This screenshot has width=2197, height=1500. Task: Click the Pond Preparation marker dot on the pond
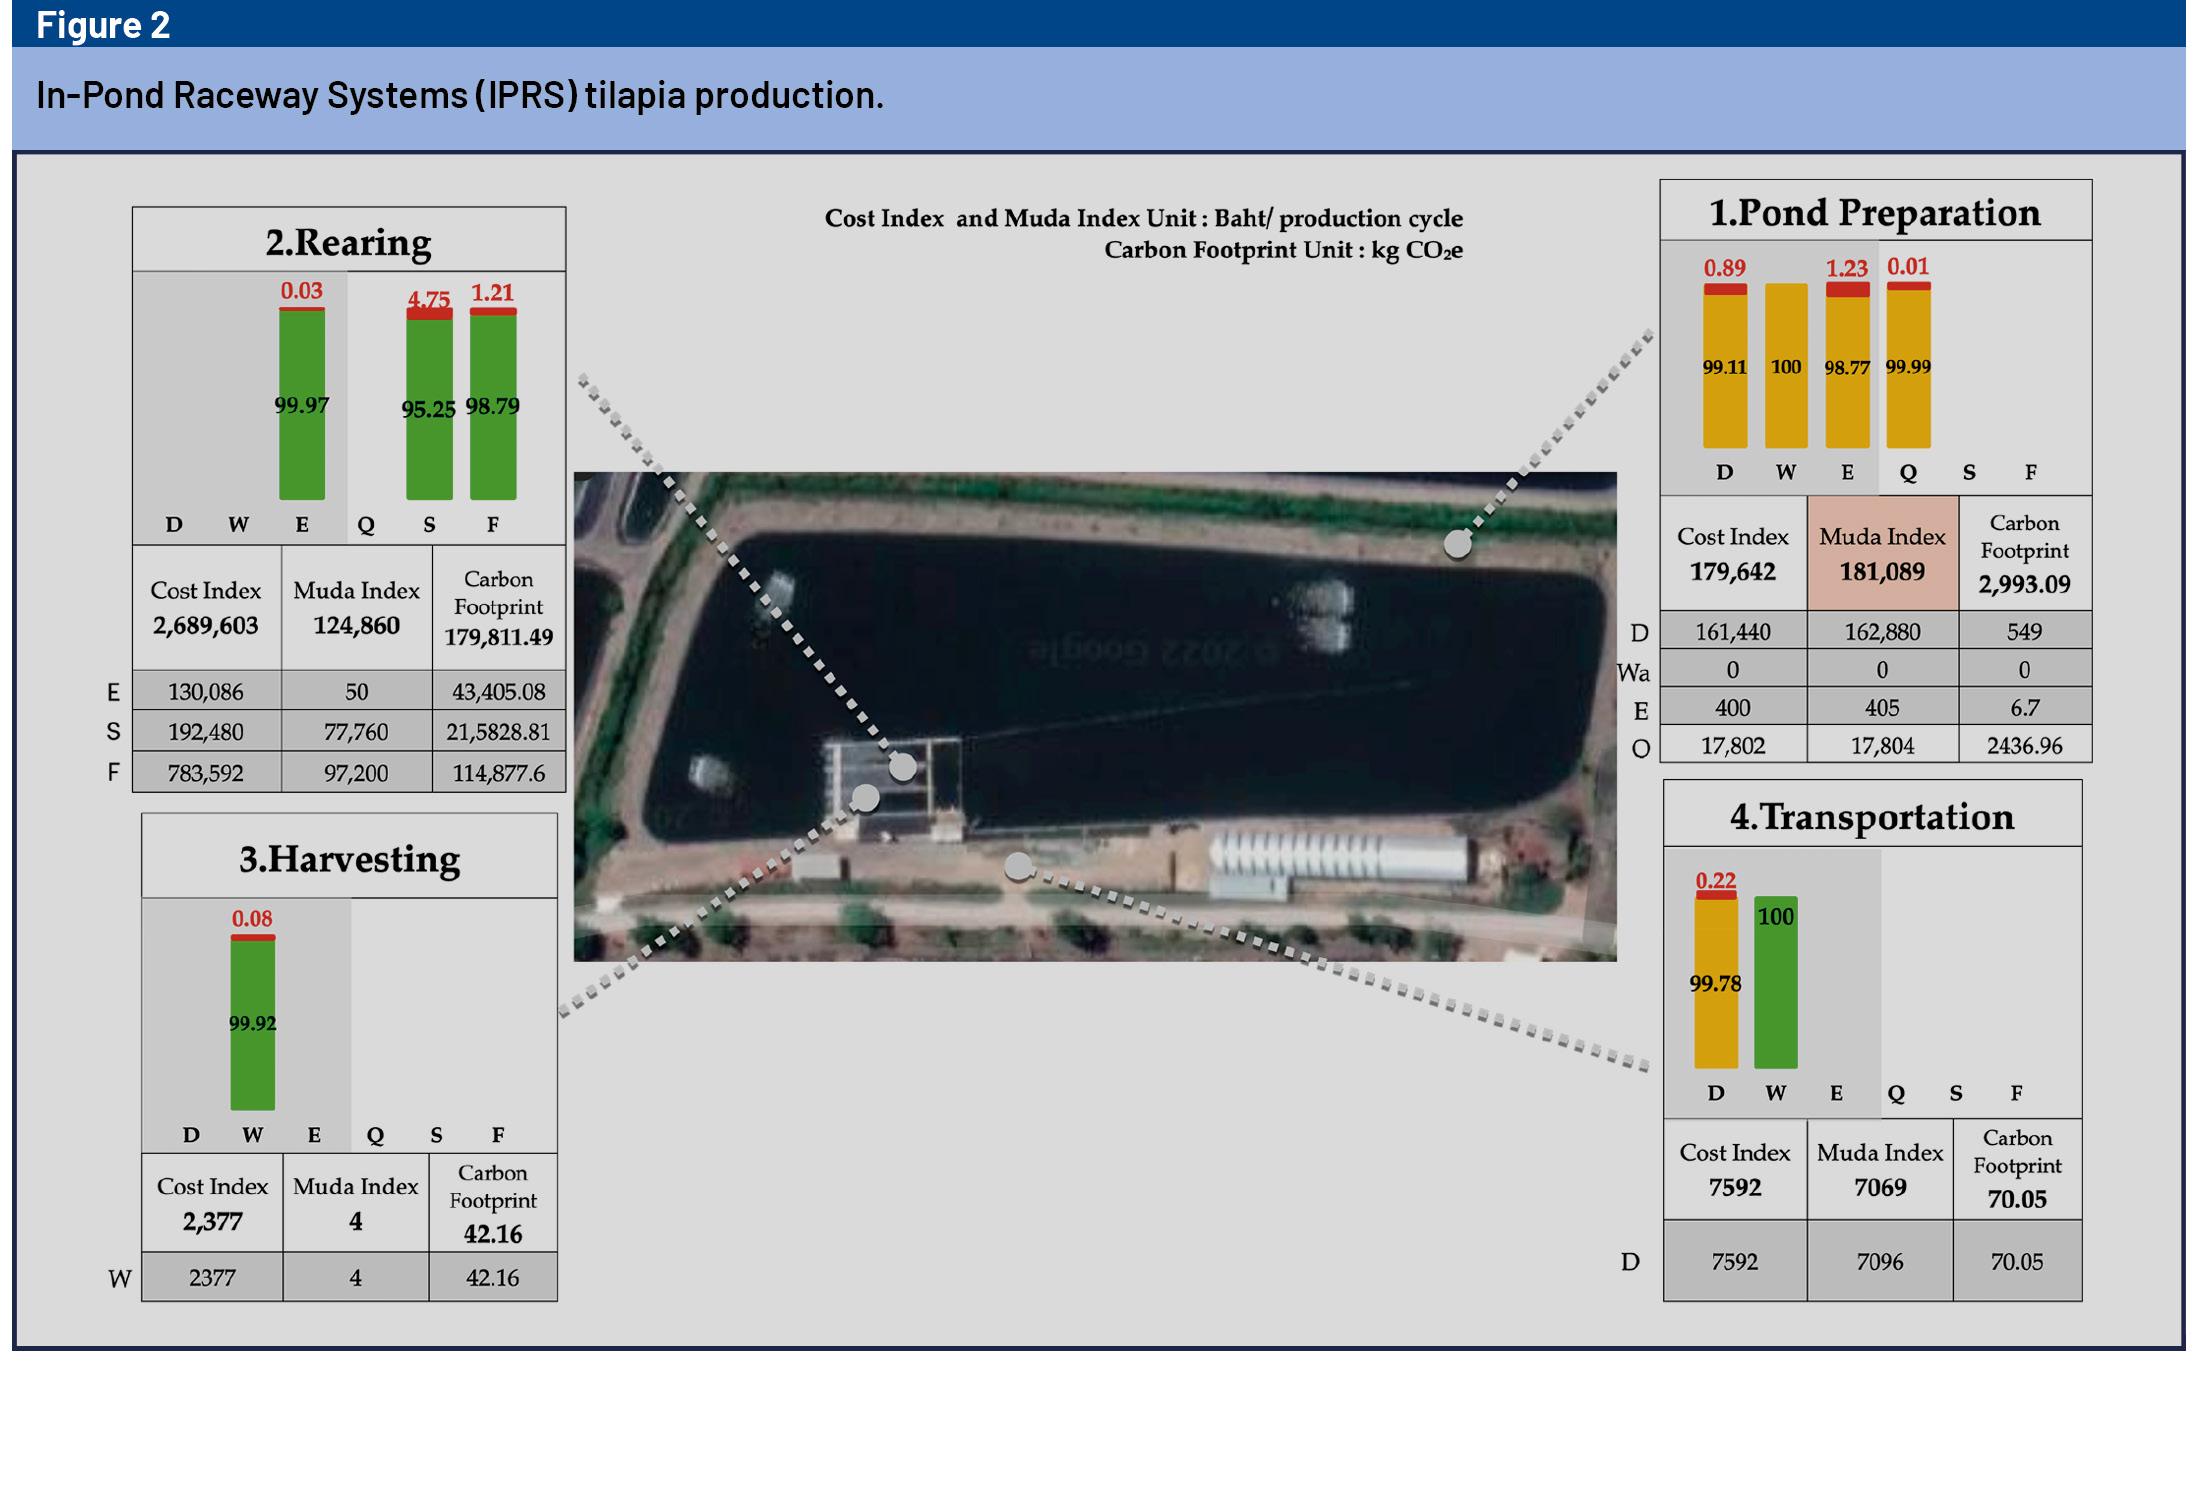tap(1458, 544)
